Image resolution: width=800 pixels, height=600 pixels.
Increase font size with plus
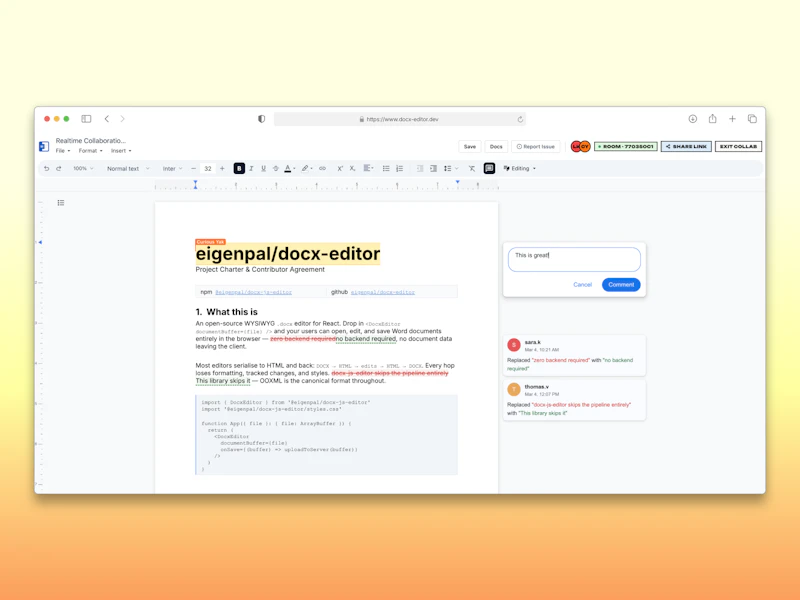point(222,168)
